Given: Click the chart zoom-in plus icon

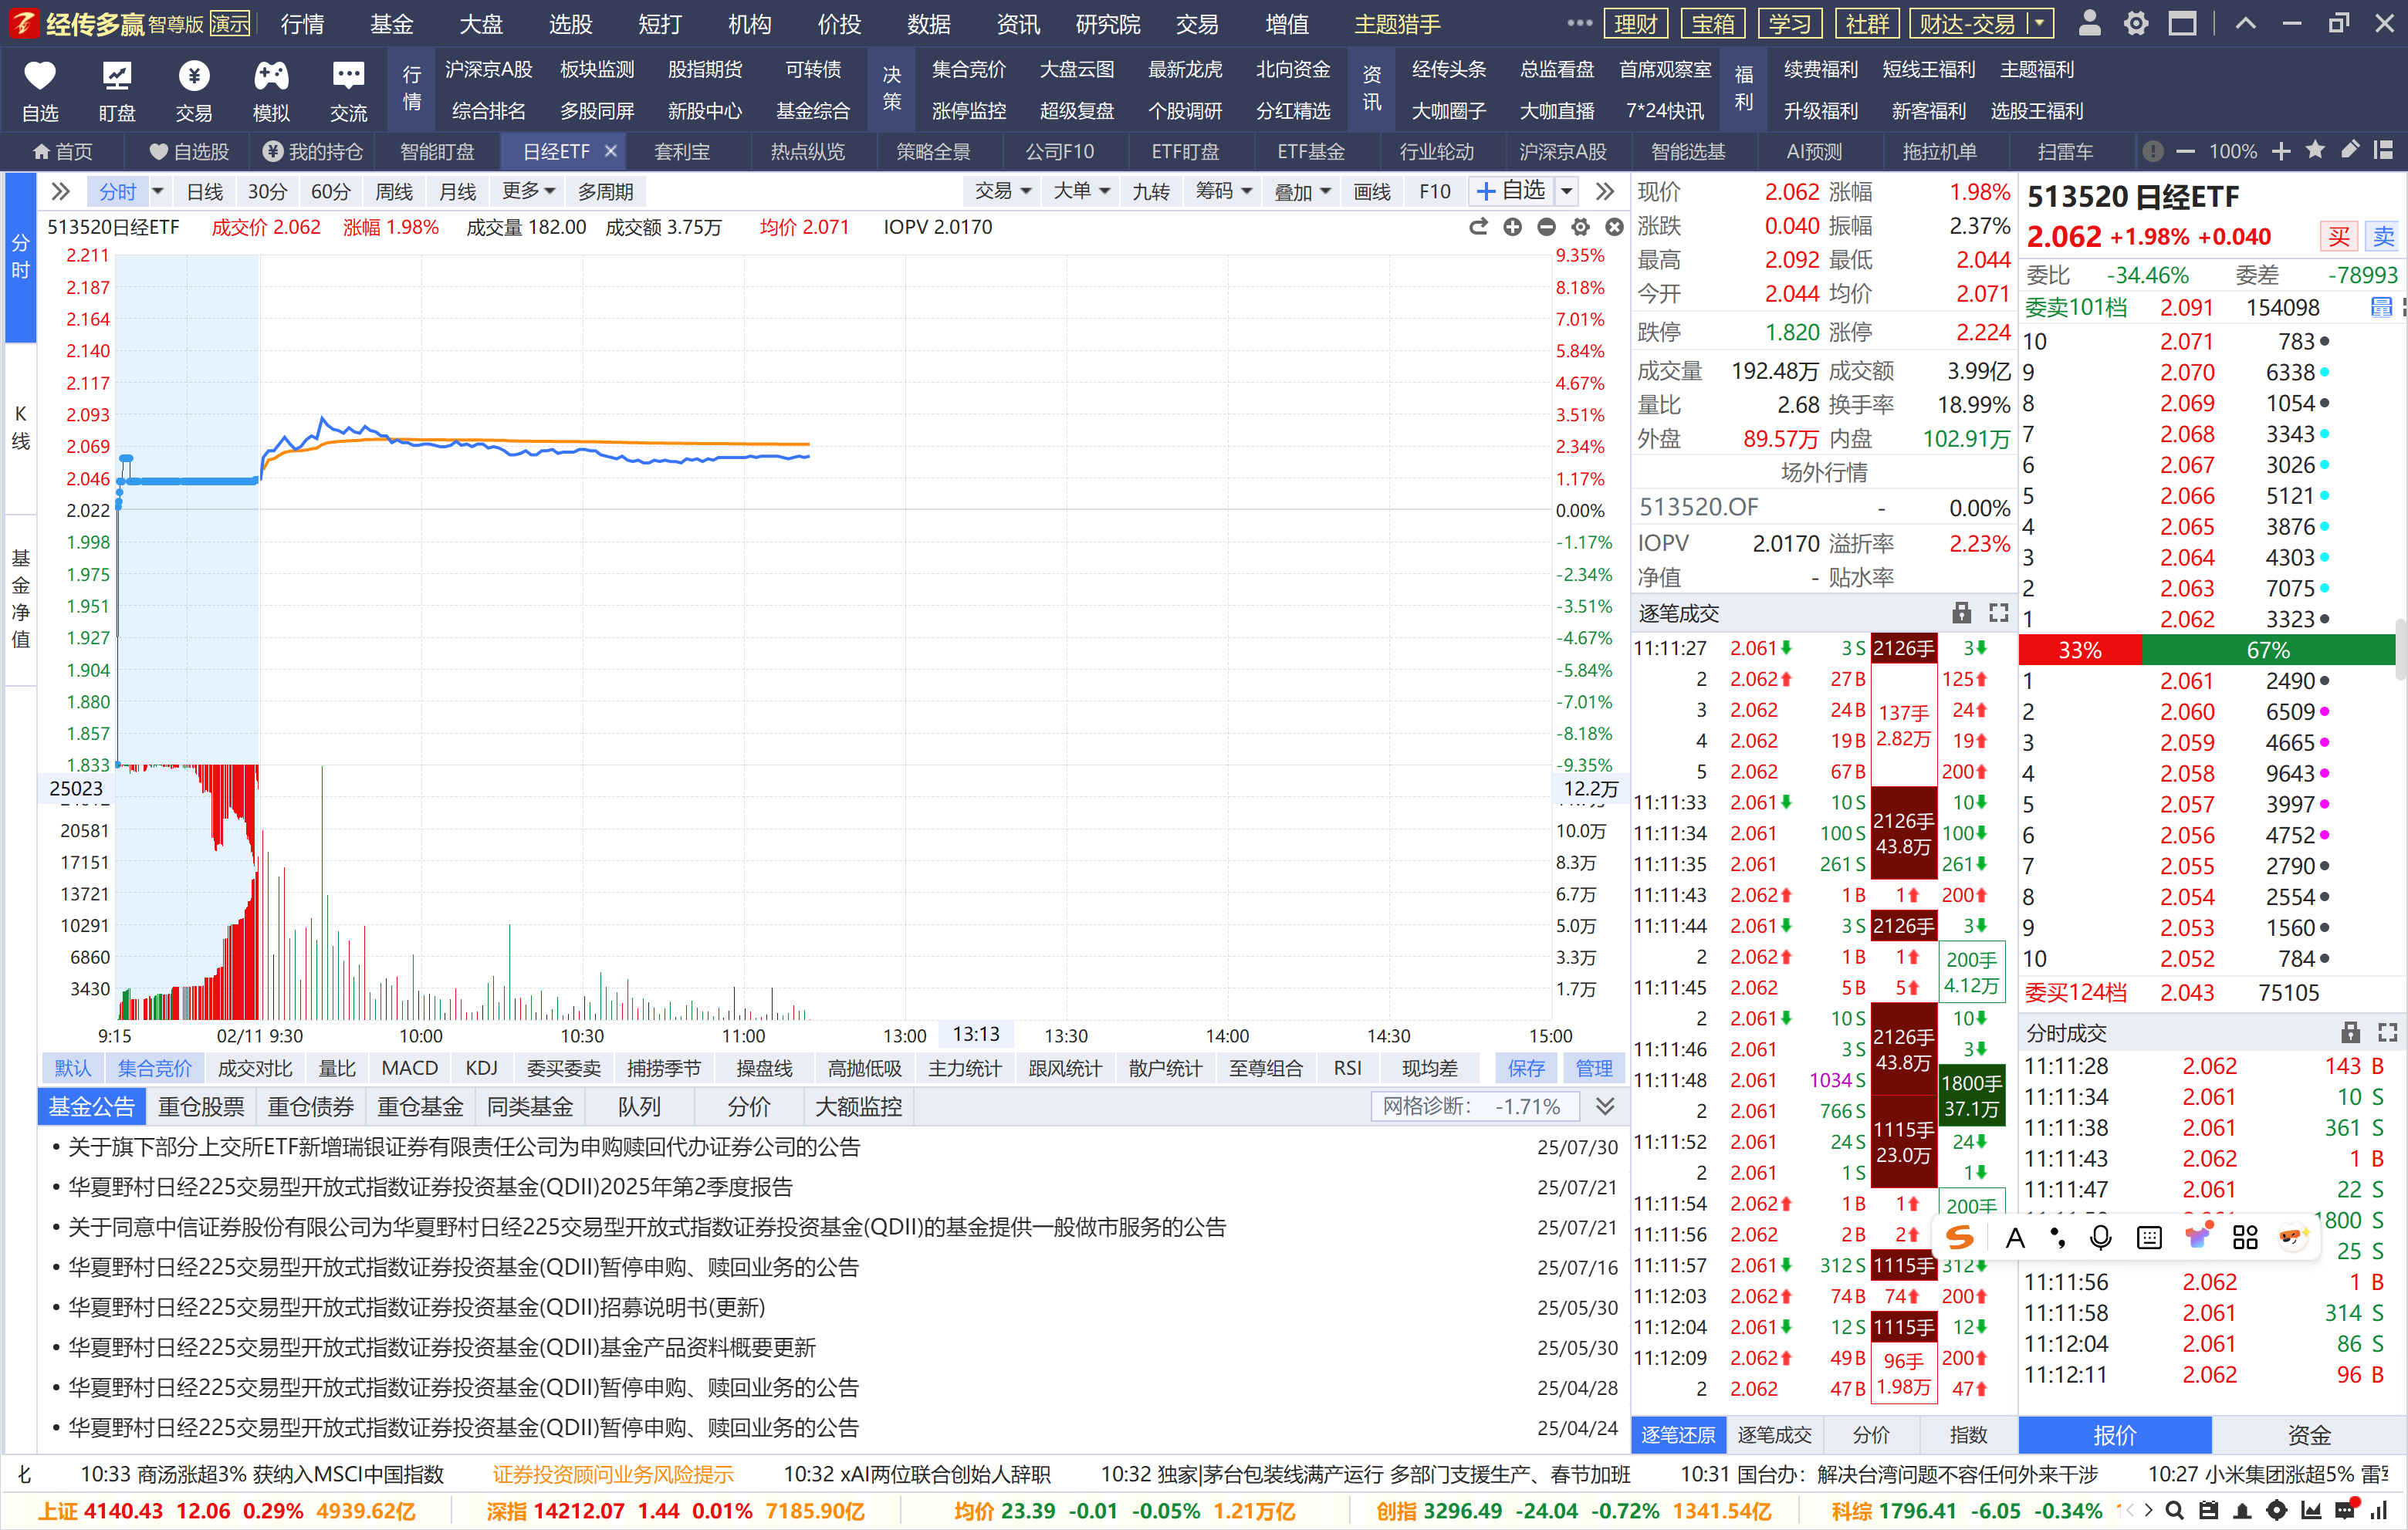Looking at the screenshot, I should 1512,228.
